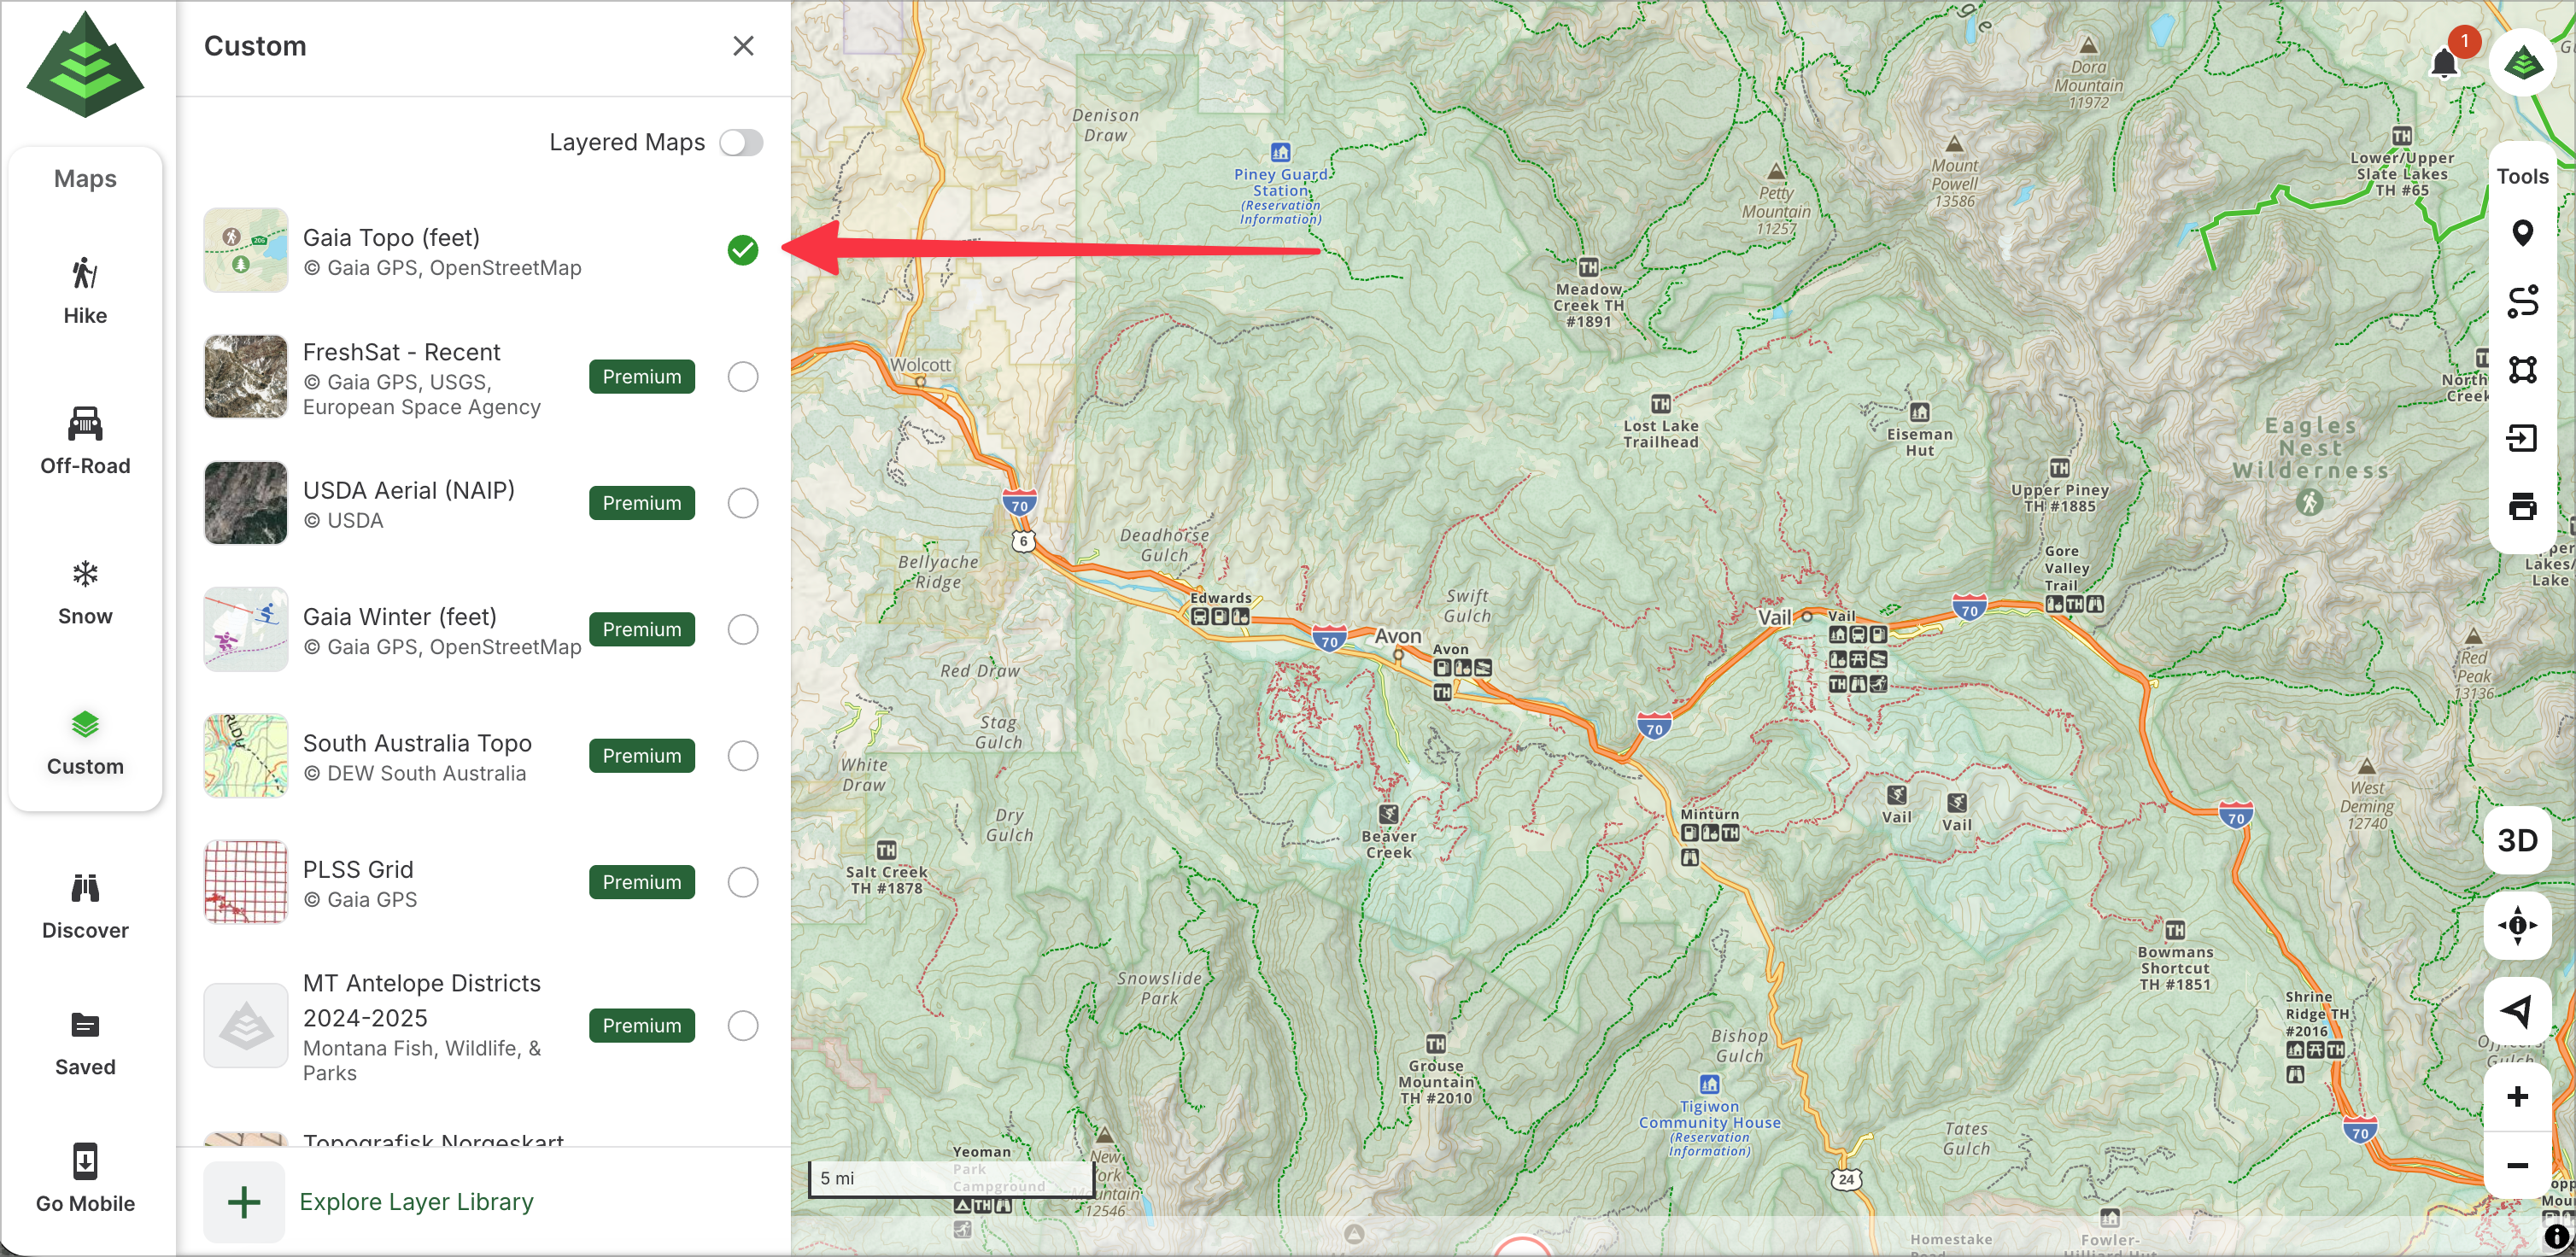Open the Saved items section
The width and height of the screenshot is (2576, 1257).
(85, 1043)
